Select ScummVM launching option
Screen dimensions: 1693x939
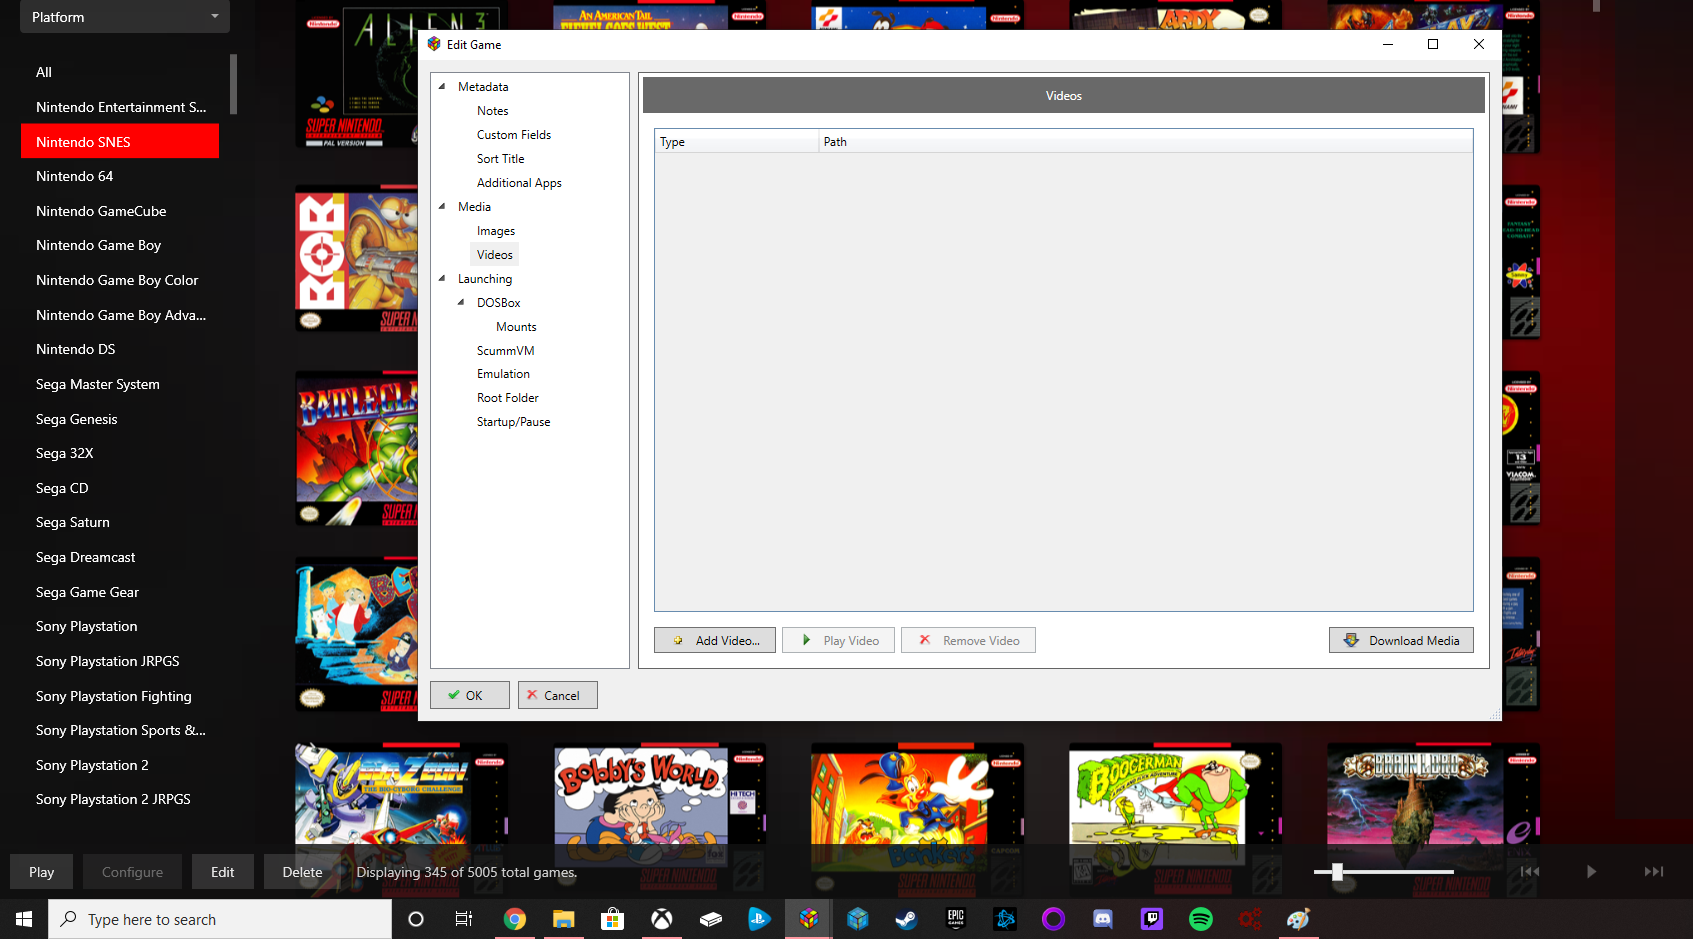coord(505,351)
